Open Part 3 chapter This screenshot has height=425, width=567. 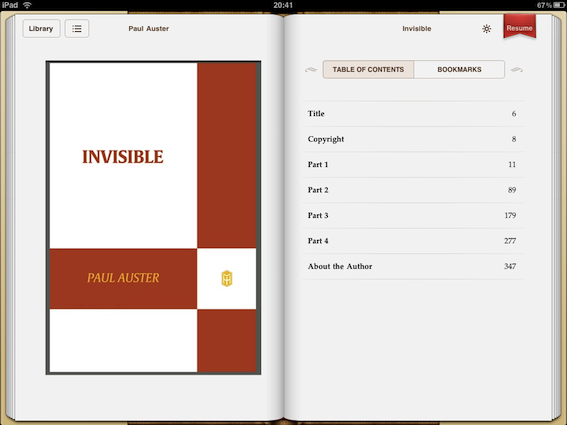413,216
